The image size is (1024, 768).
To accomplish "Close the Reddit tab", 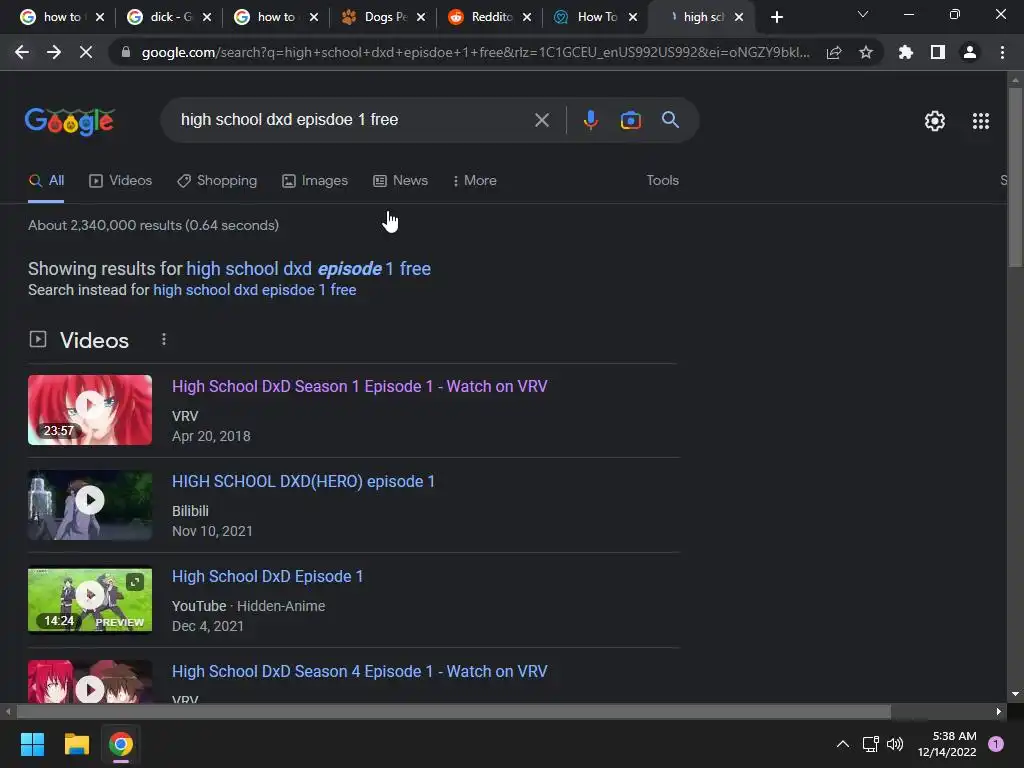I will (x=527, y=18).
